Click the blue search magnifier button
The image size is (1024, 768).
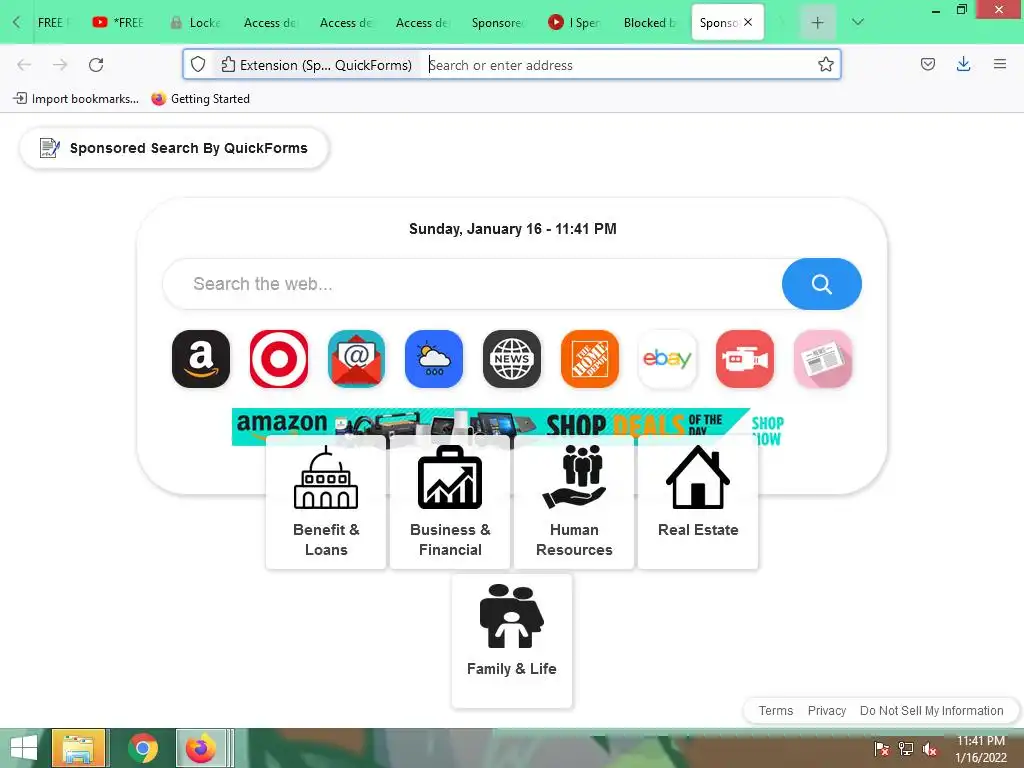(x=822, y=284)
